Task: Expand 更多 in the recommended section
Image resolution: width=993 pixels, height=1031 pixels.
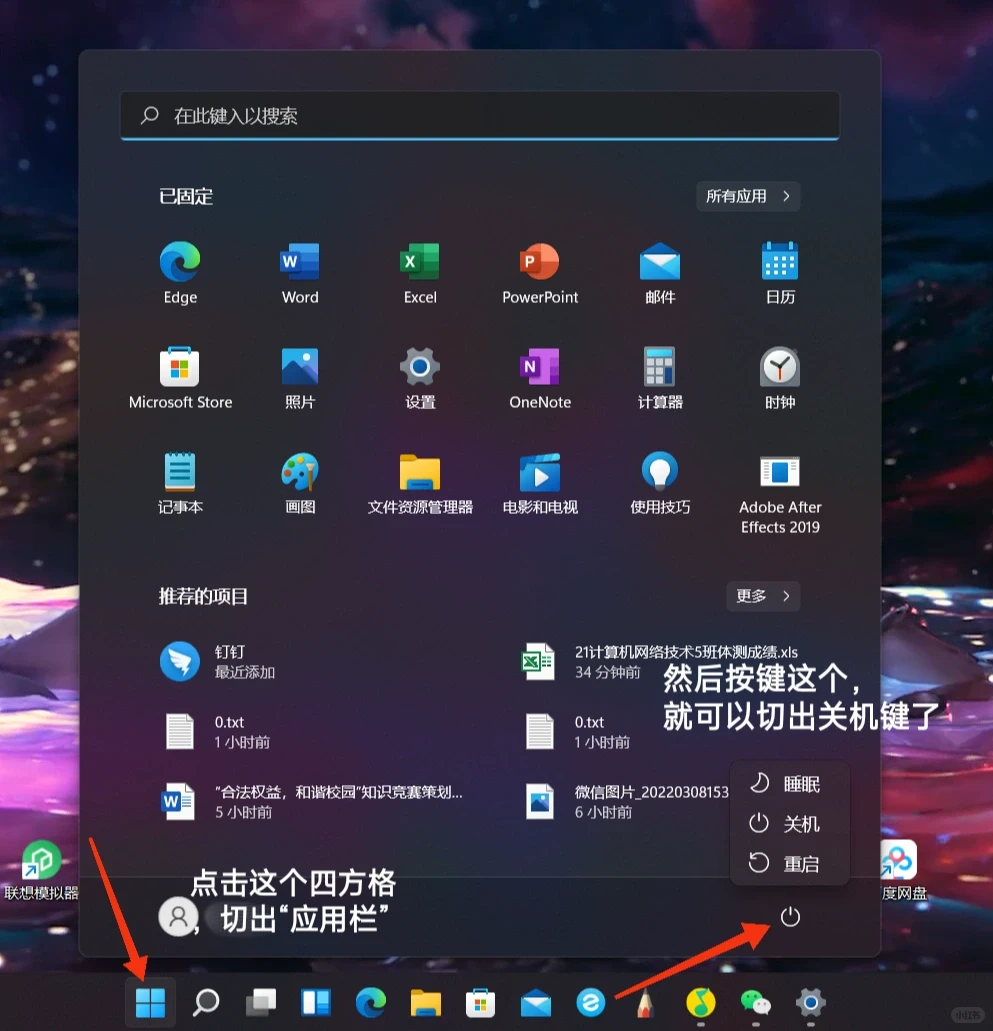Action: pyautogui.click(x=763, y=596)
